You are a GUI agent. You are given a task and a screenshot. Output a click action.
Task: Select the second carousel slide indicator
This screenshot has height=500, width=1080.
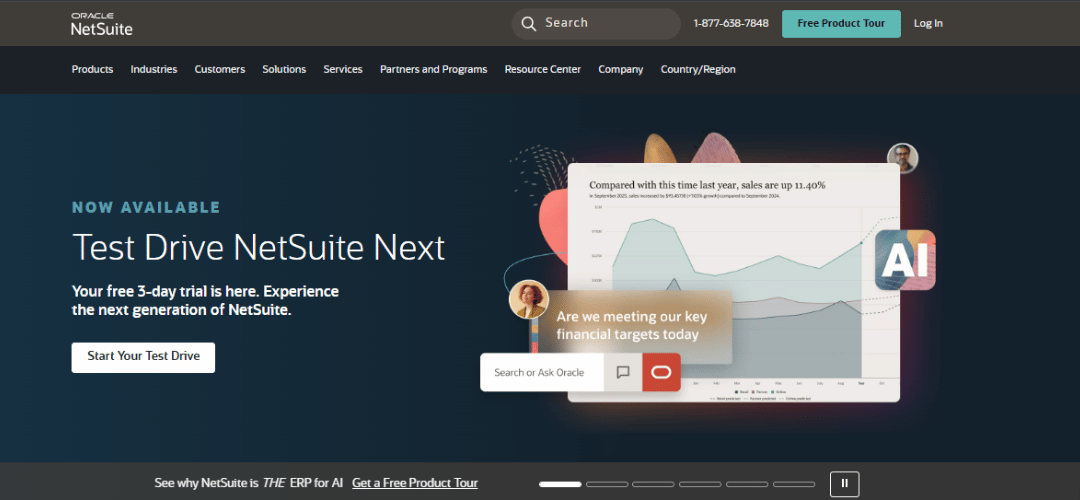pyautogui.click(x=607, y=484)
